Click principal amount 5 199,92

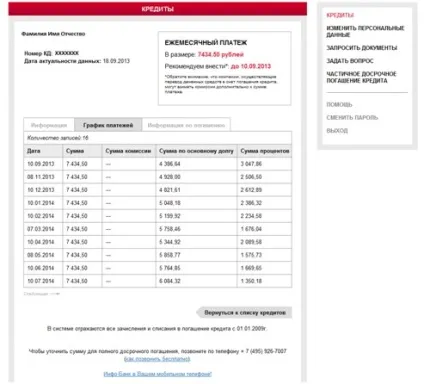170,216
